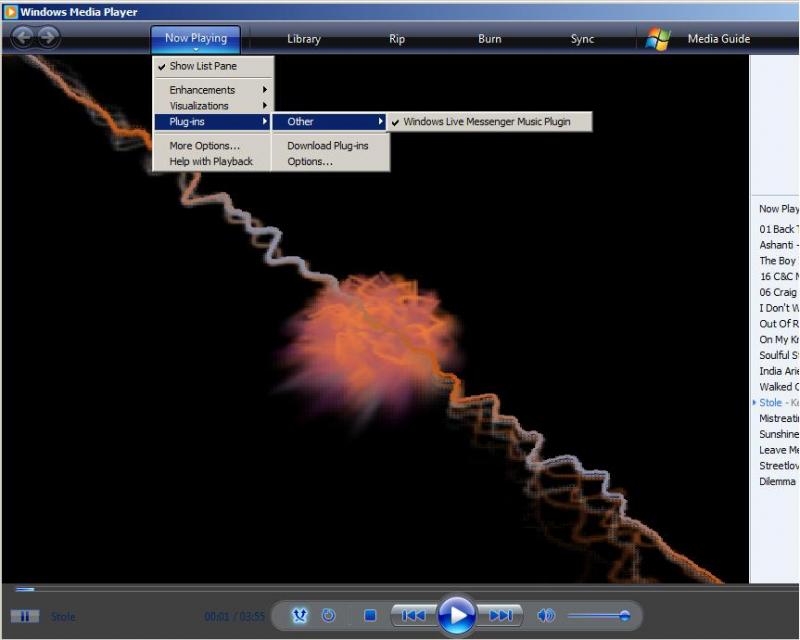
Task: Select the Streetlove track in playlist
Action: (779, 466)
